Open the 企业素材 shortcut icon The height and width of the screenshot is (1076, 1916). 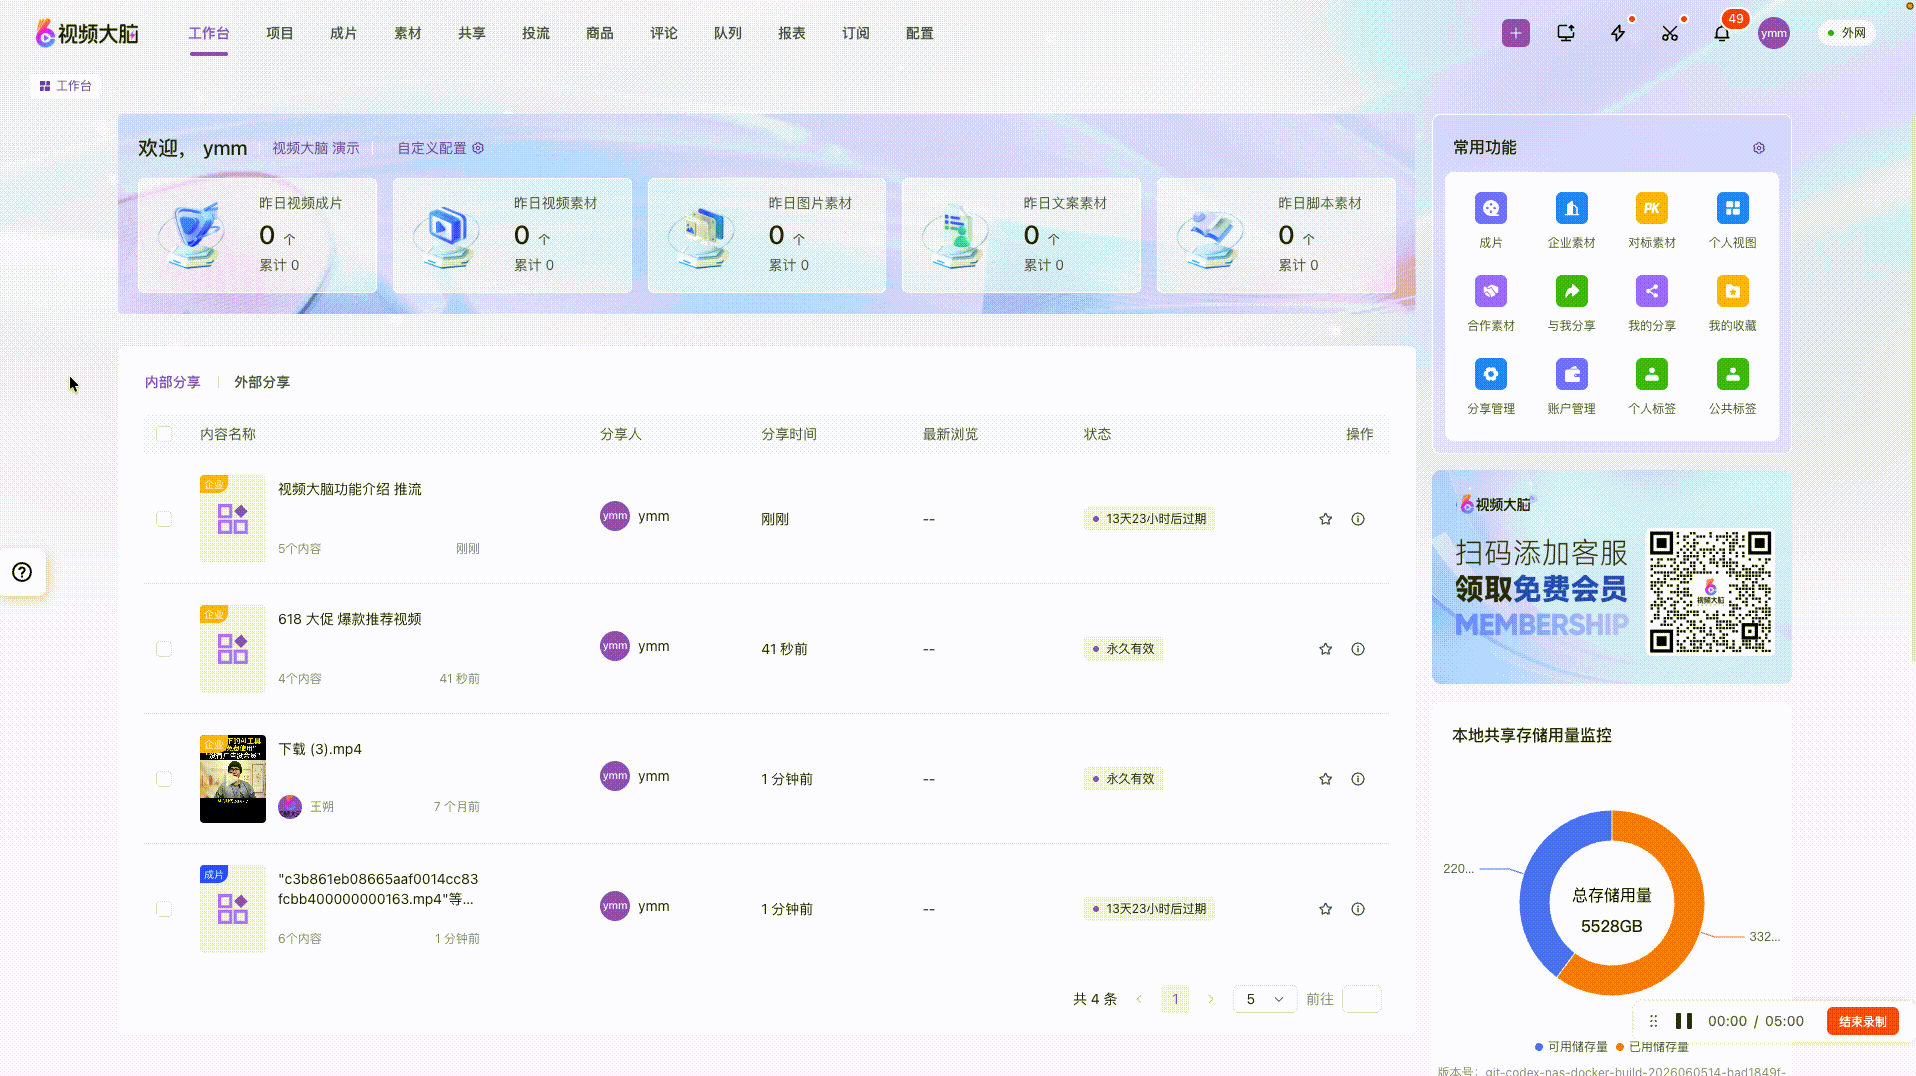pyautogui.click(x=1571, y=208)
